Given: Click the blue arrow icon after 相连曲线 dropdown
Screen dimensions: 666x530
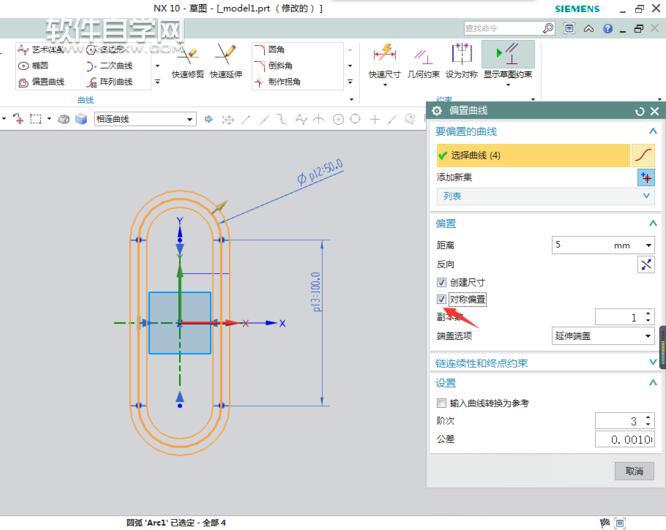Looking at the screenshot, I should (209, 119).
